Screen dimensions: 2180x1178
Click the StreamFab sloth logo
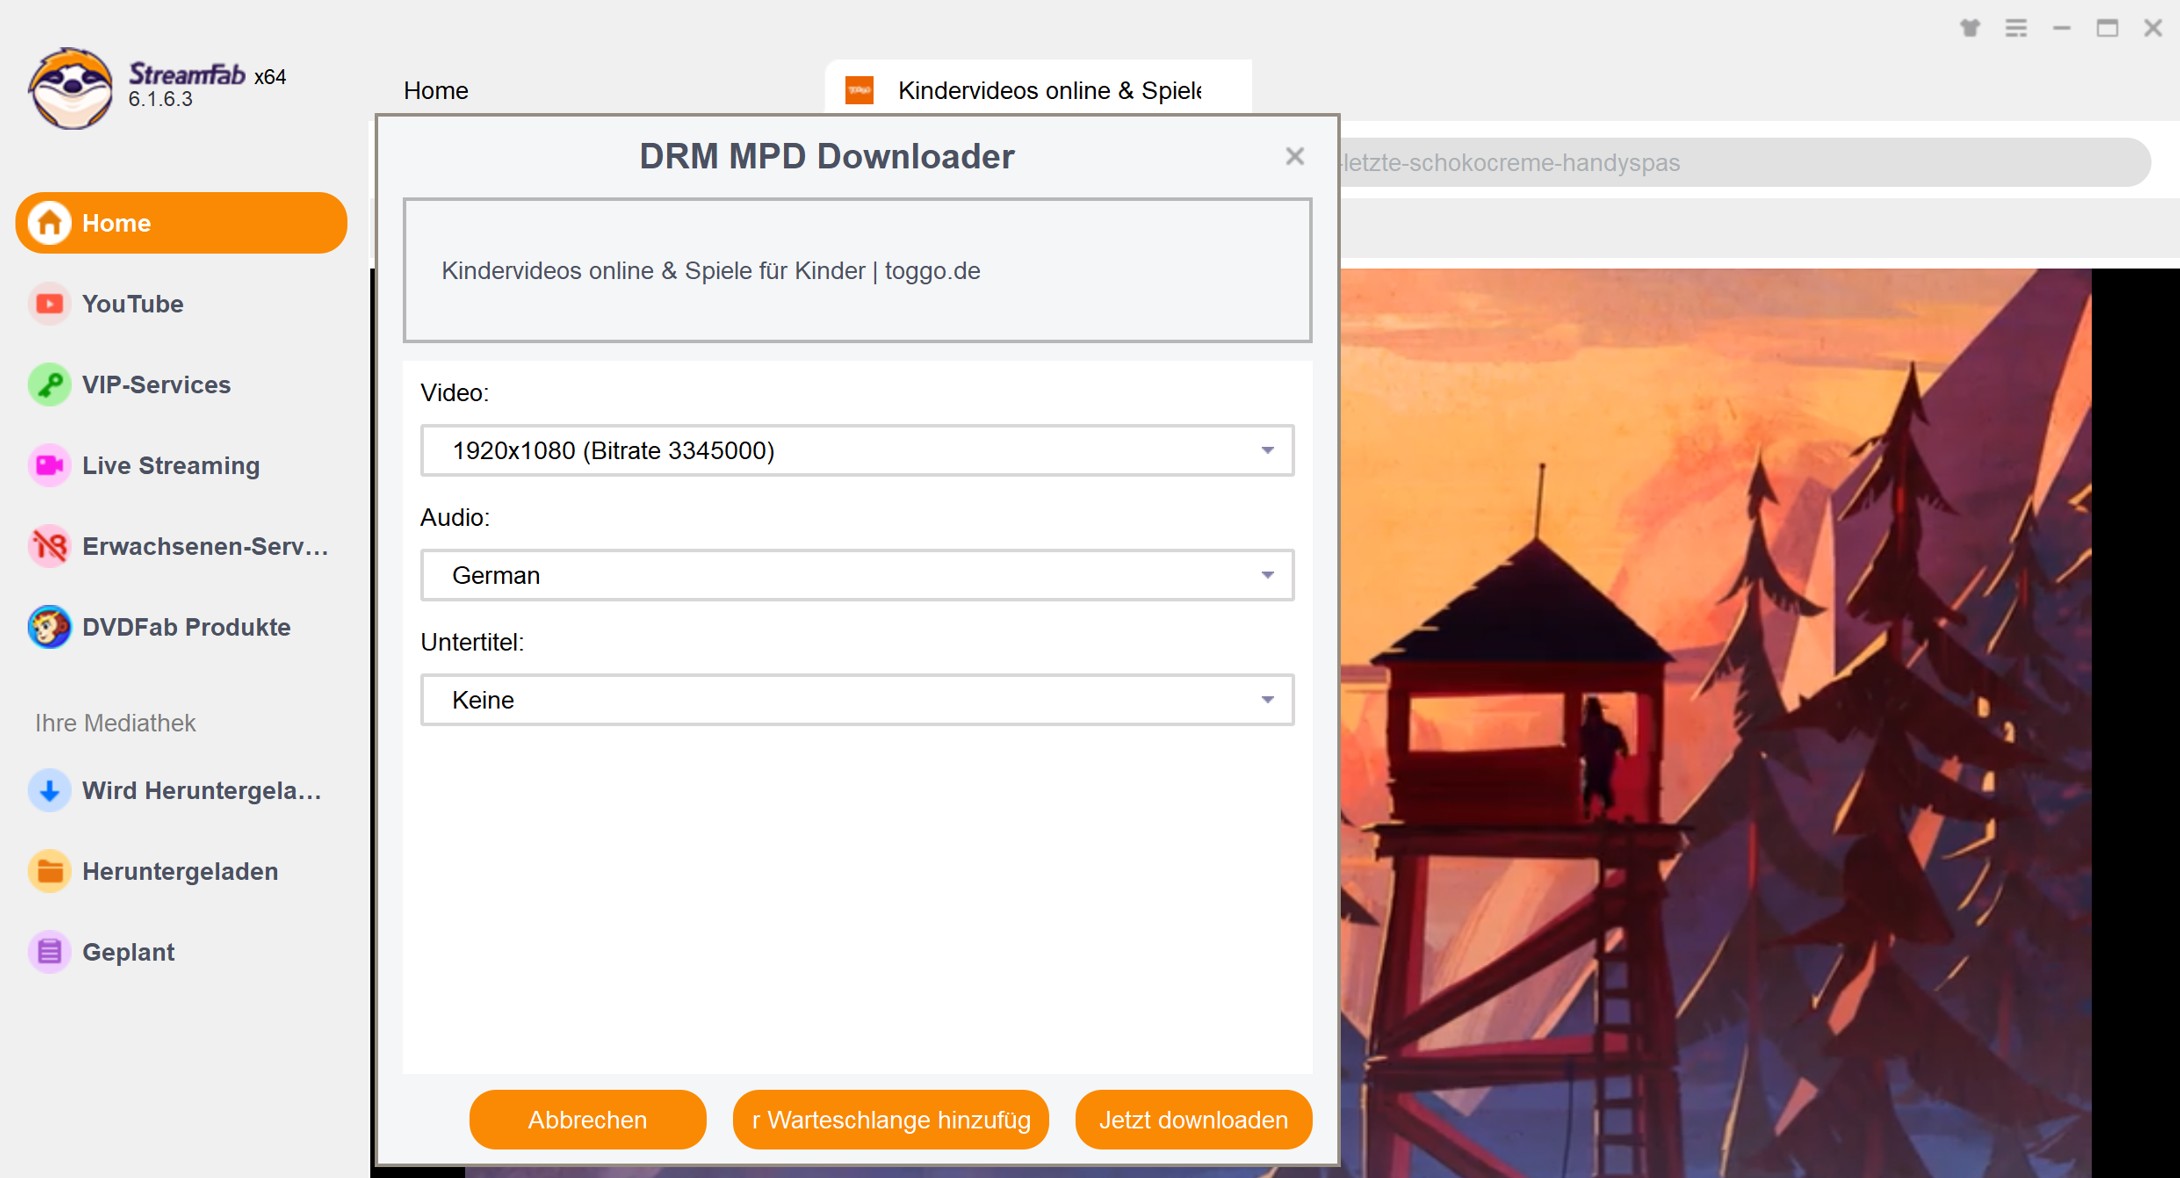tap(70, 88)
